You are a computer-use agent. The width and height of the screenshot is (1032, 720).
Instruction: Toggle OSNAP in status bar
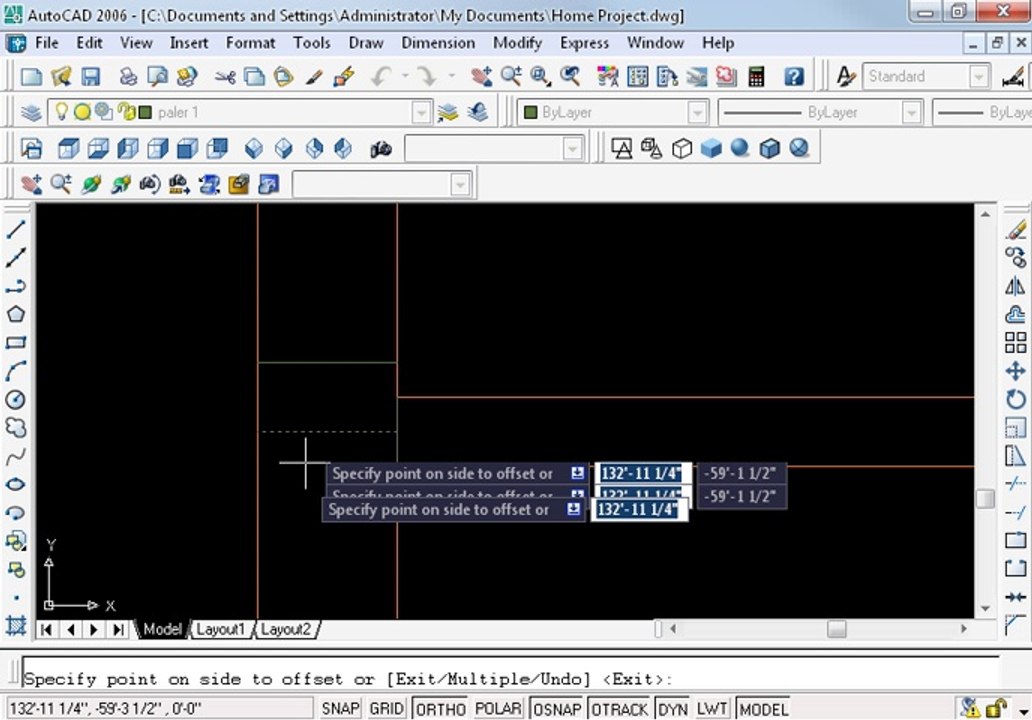coord(557,709)
